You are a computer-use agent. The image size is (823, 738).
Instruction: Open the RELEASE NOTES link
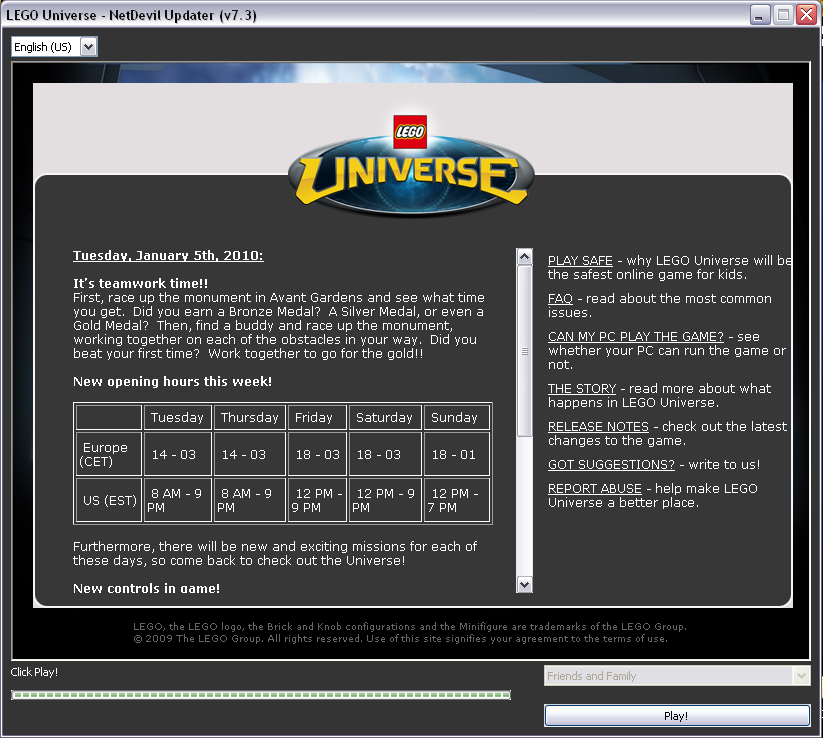pos(598,426)
